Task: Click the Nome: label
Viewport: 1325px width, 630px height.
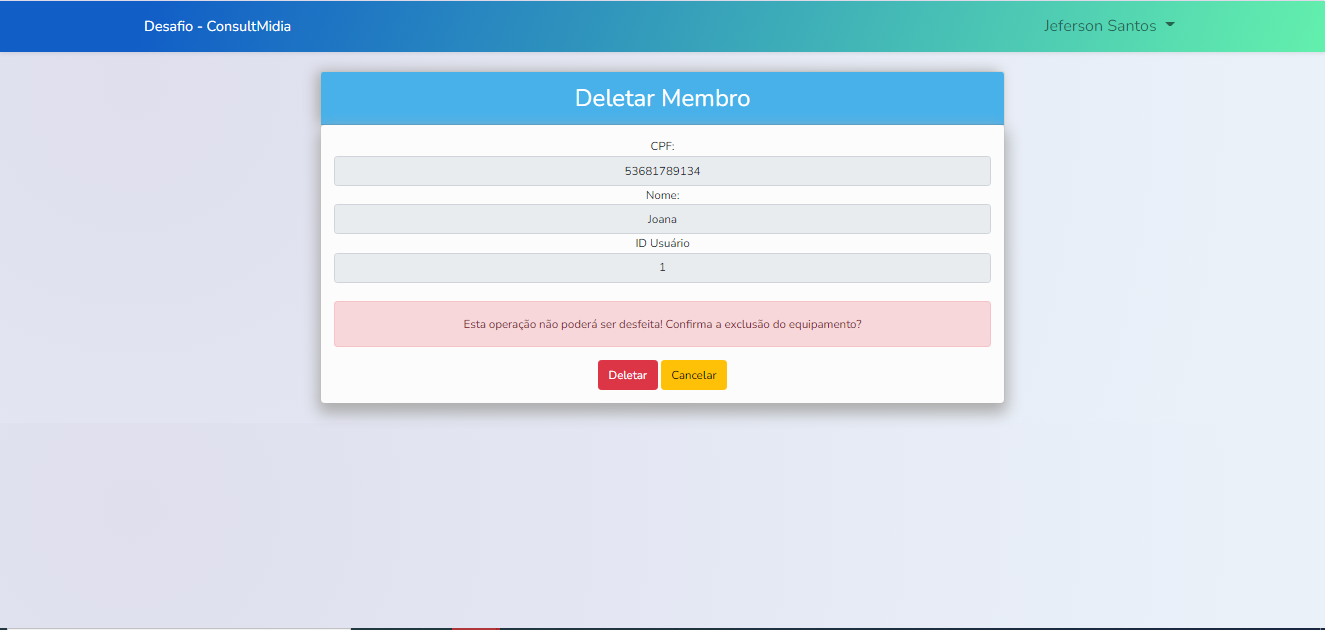Action: click(x=662, y=195)
